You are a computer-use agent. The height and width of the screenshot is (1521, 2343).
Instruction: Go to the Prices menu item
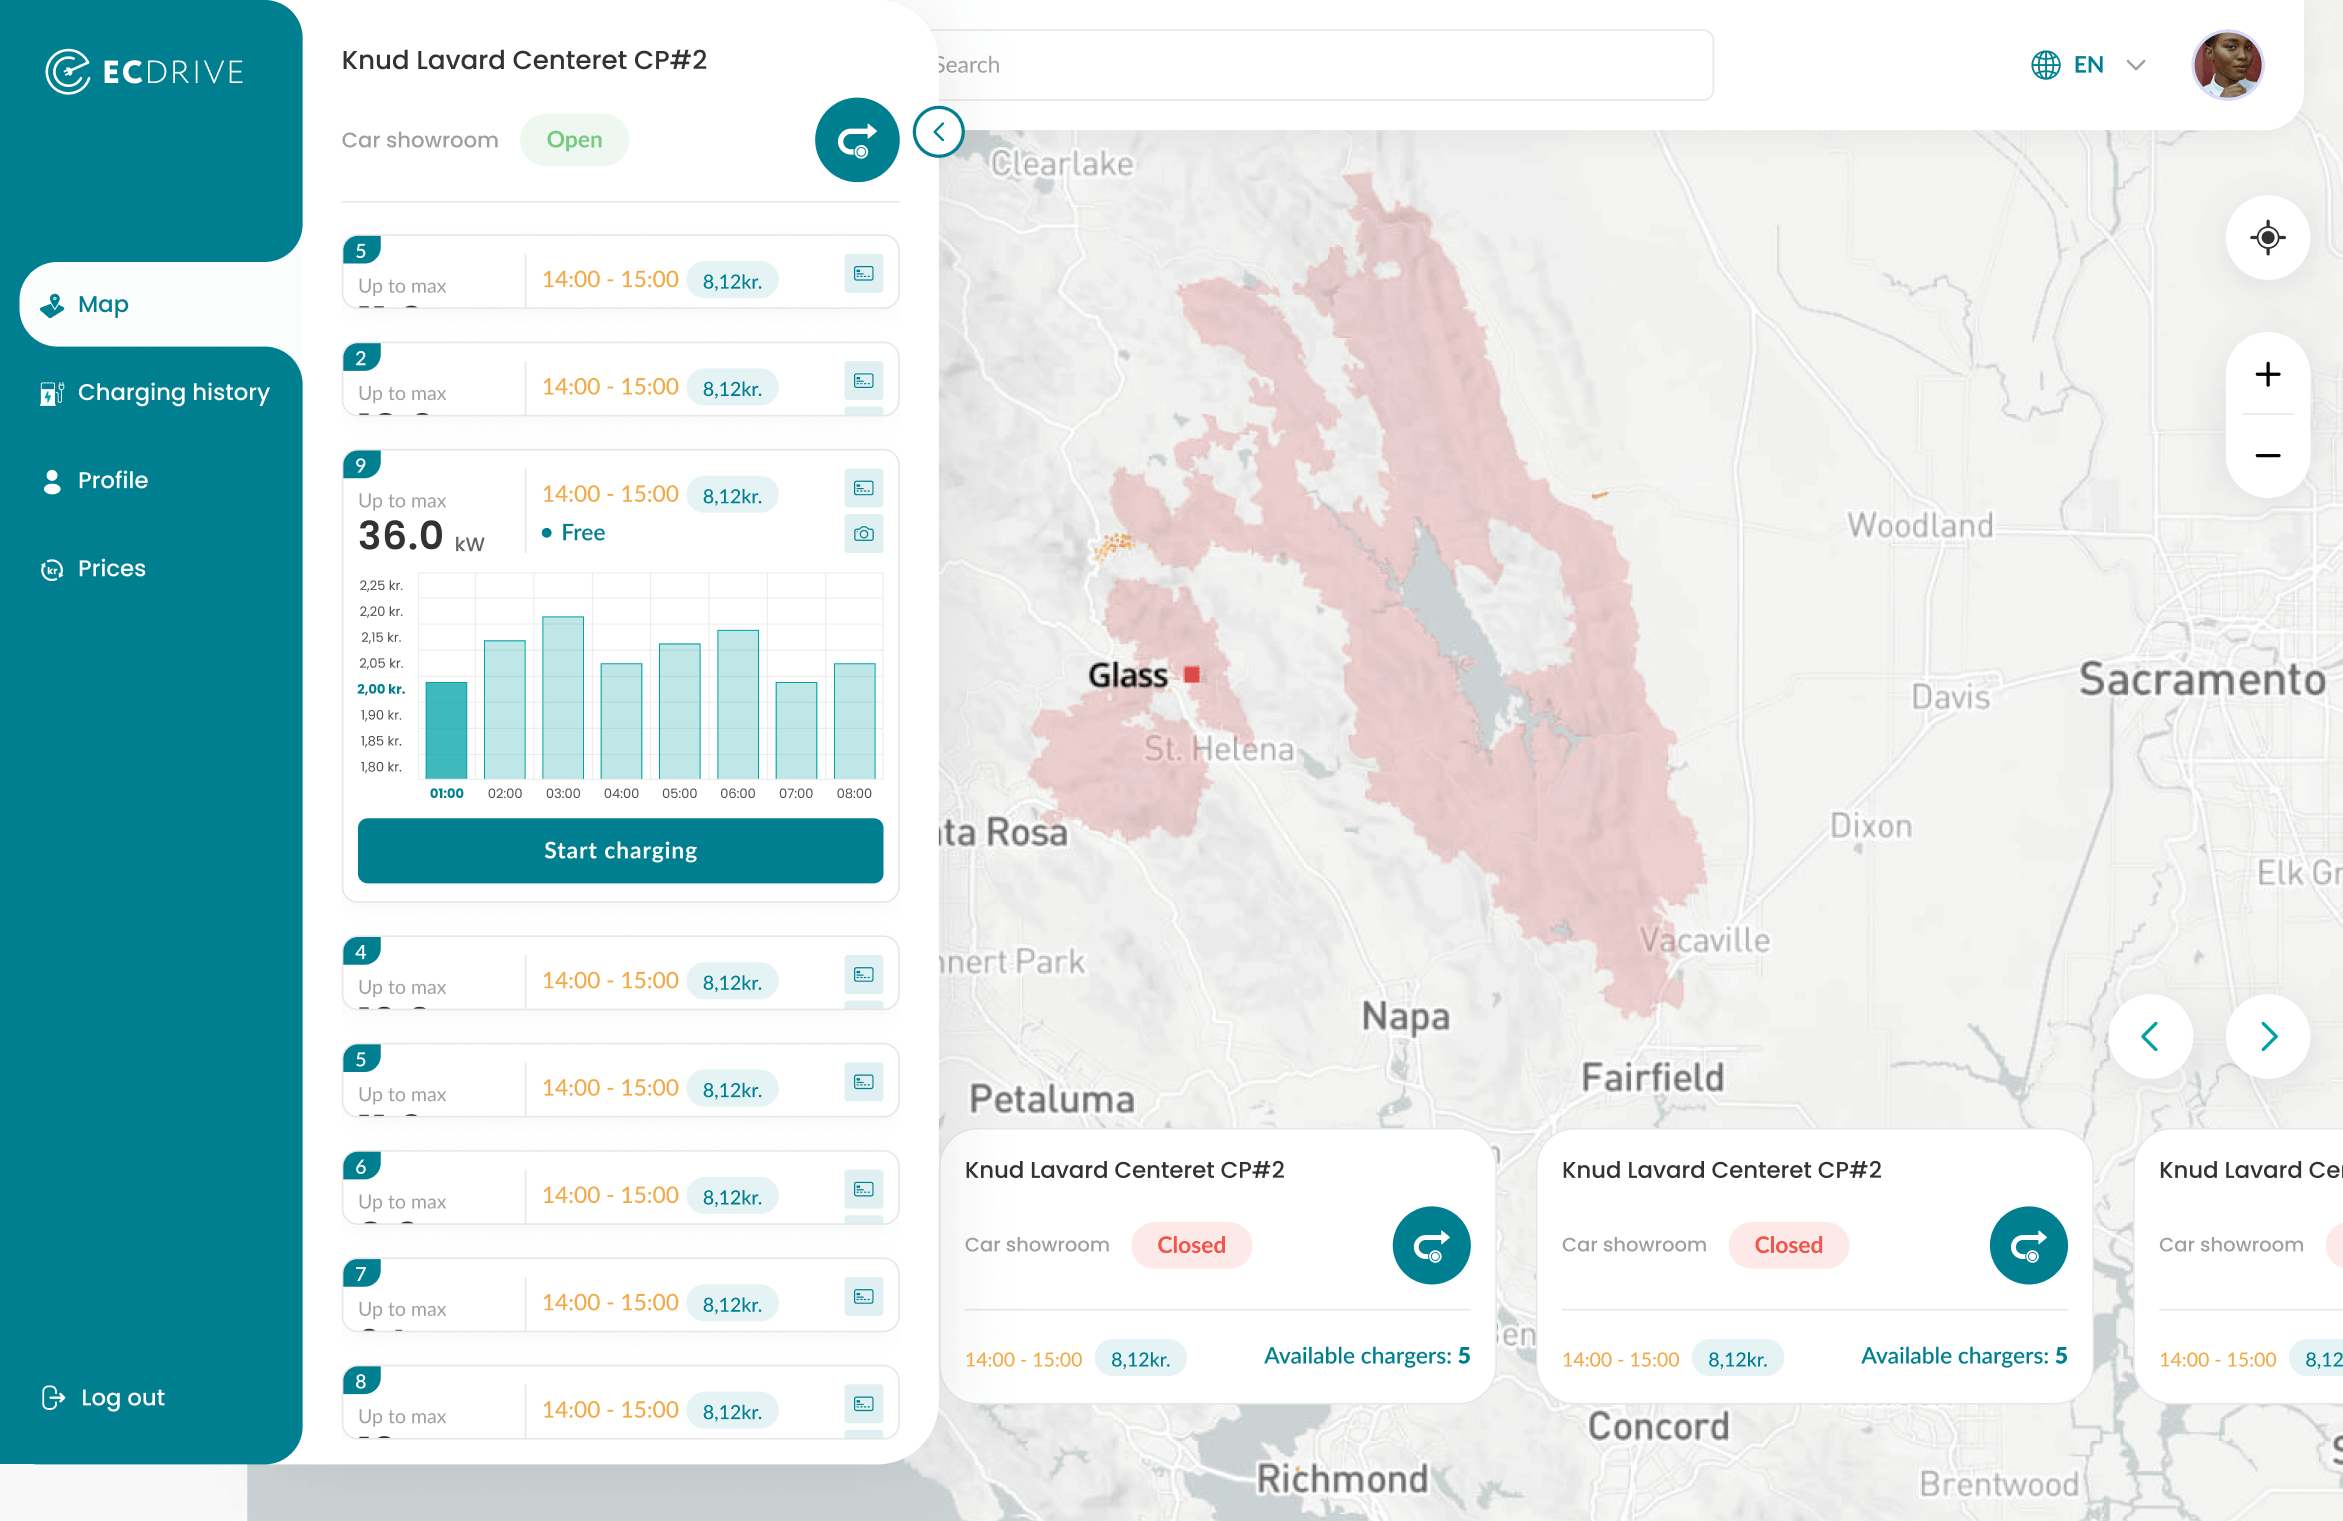click(111, 568)
